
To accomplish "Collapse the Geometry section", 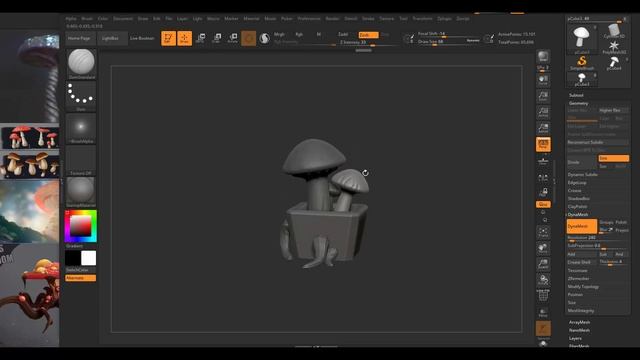I will 578,103.
